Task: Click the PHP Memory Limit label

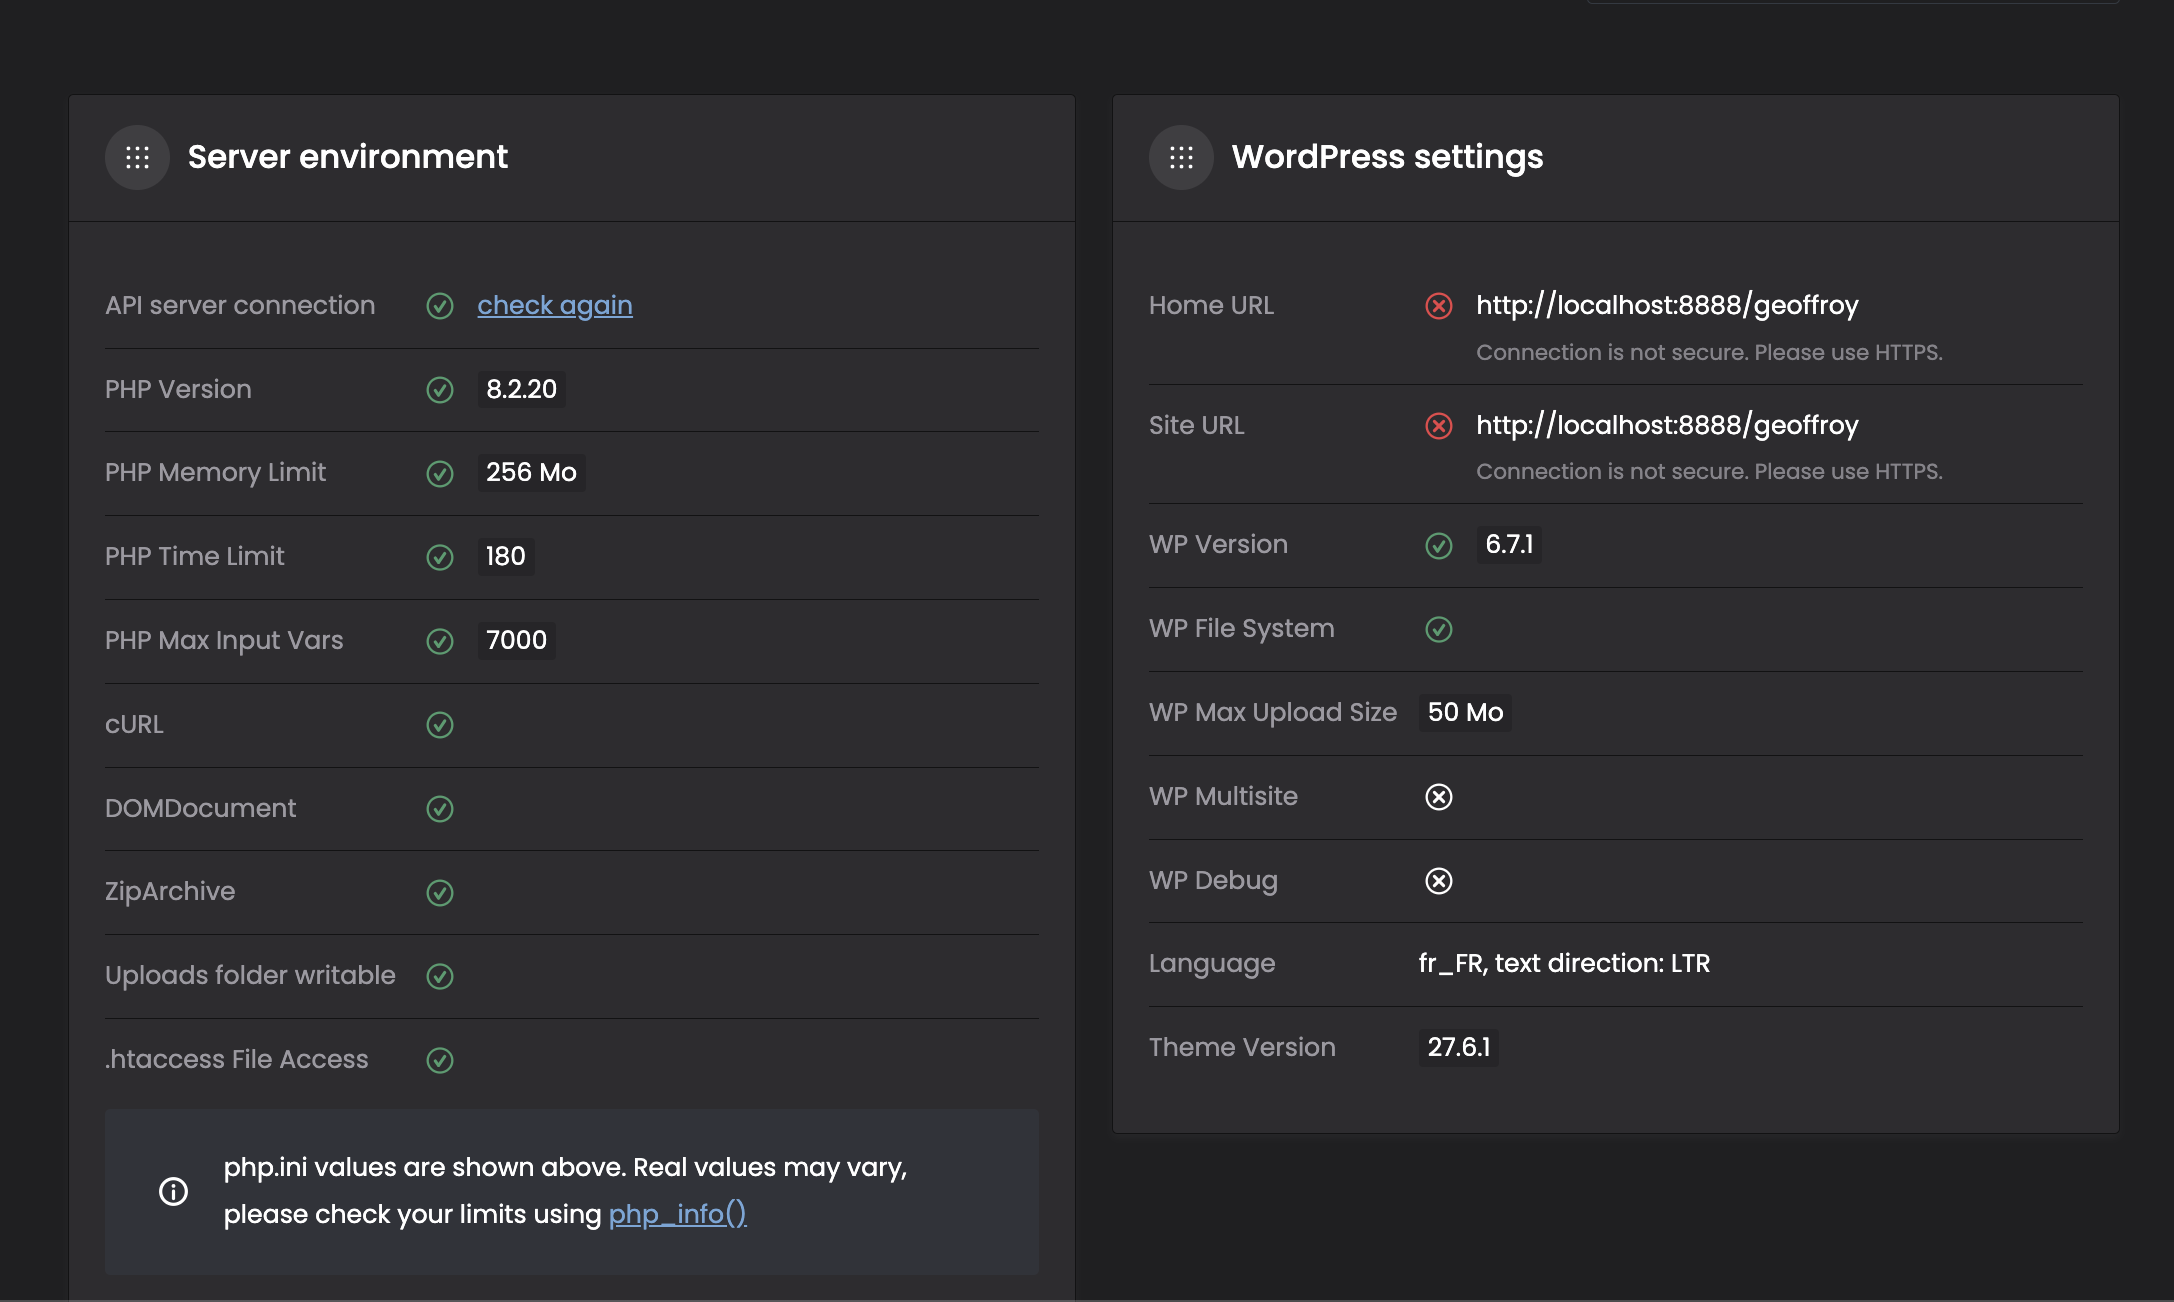Action: pyautogui.click(x=215, y=472)
